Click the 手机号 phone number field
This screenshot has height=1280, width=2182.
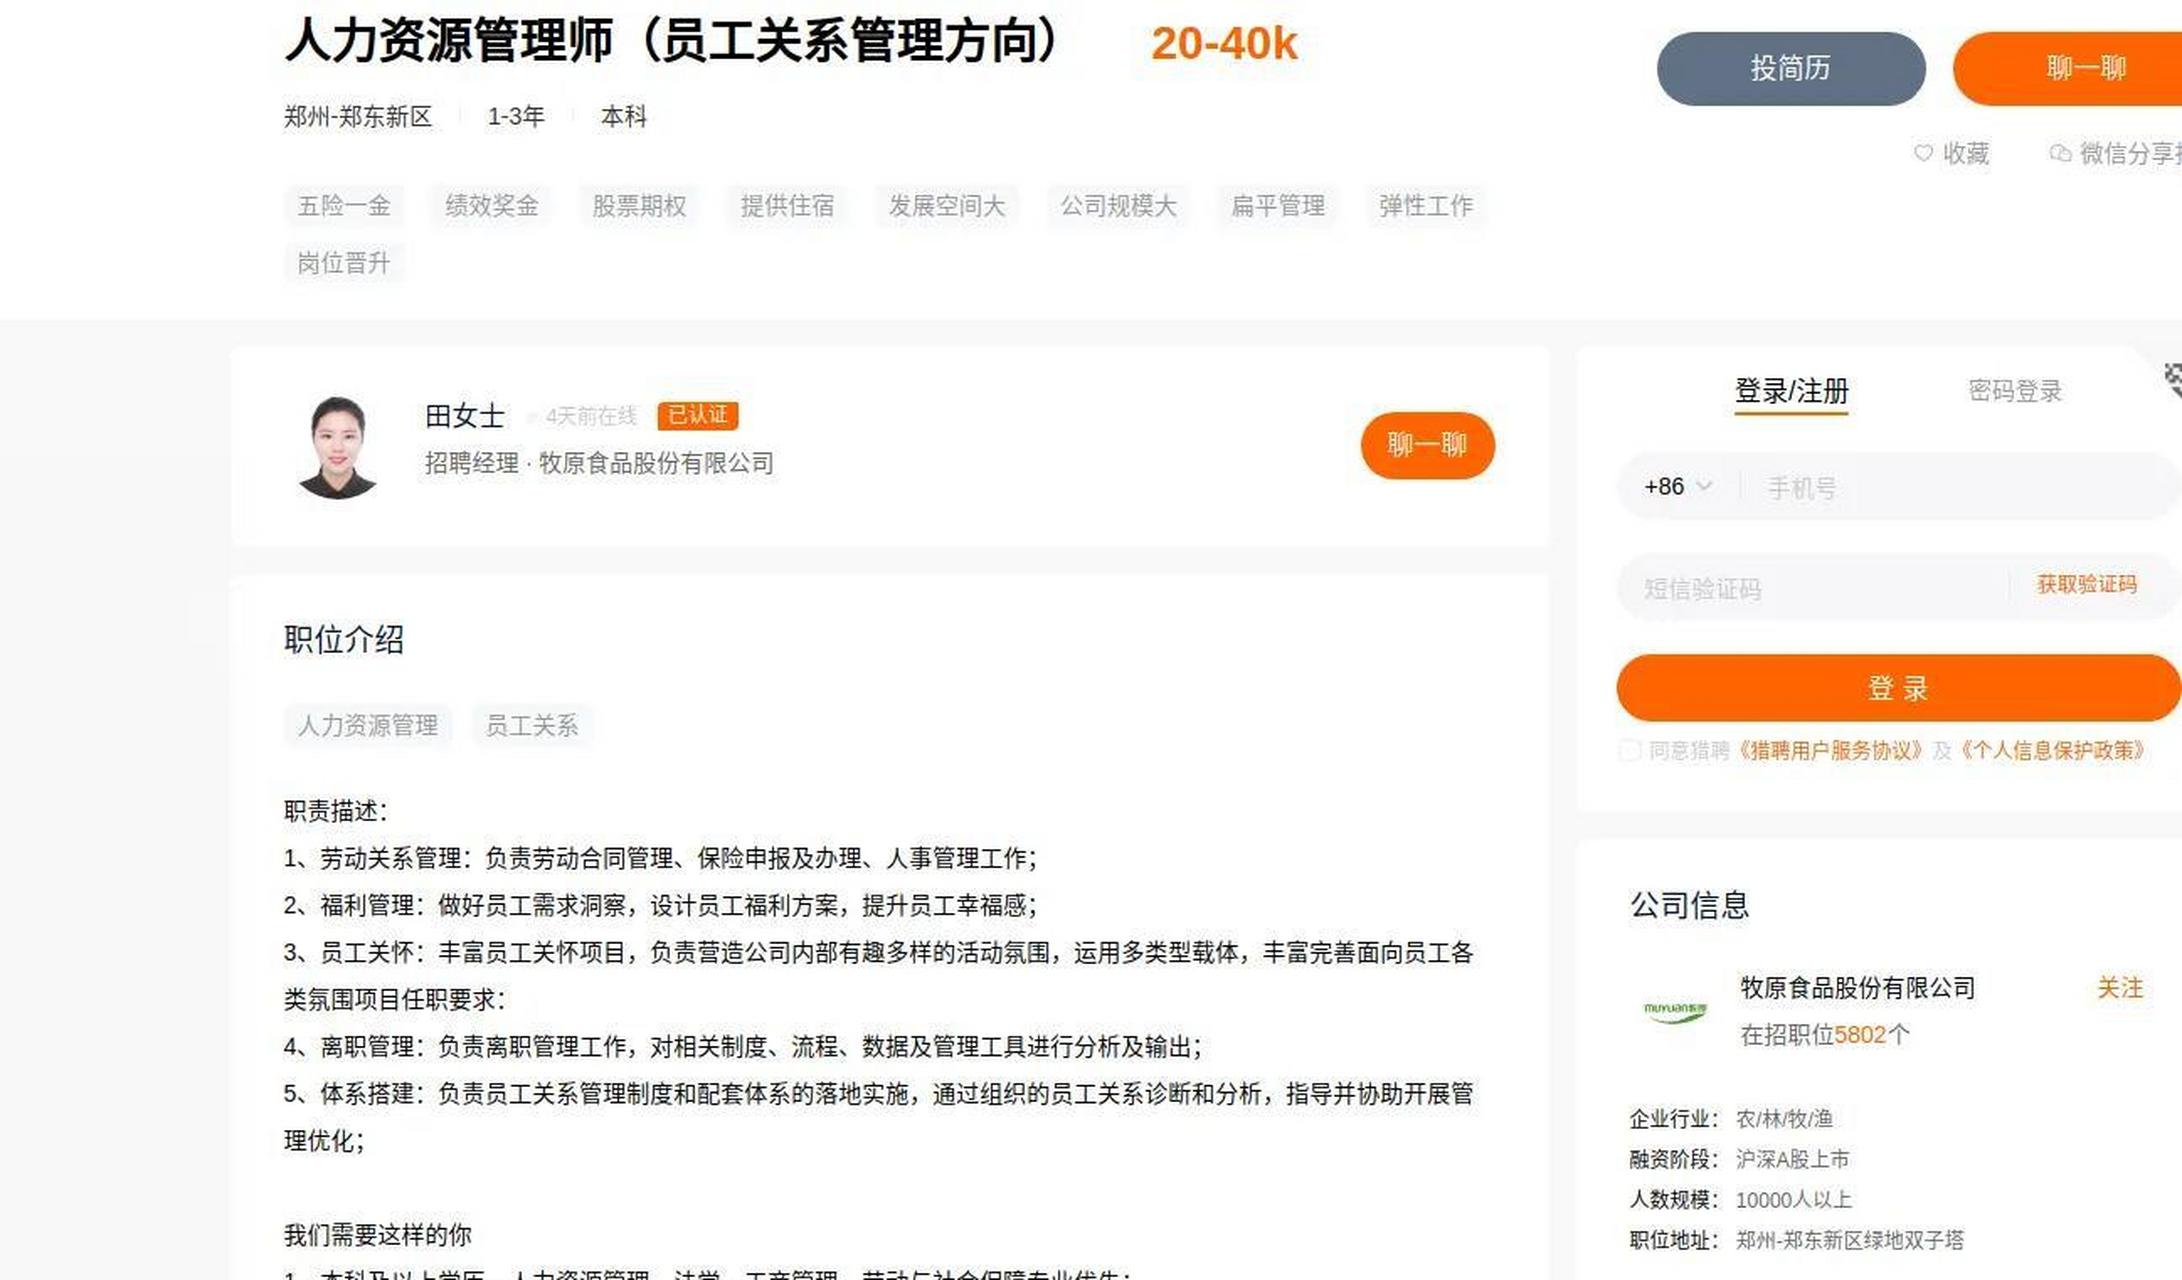click(x=1960, y=488)
